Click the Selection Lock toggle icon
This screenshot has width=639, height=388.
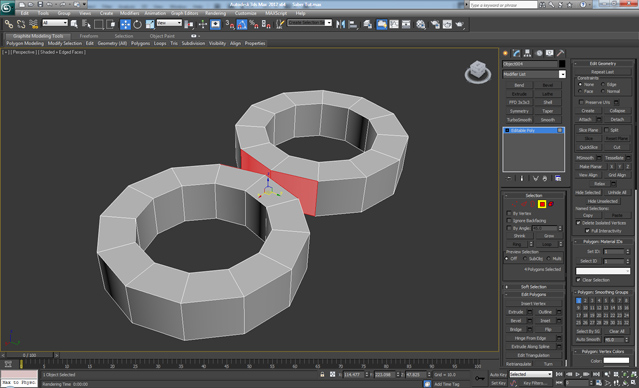[x=322, y=374]
